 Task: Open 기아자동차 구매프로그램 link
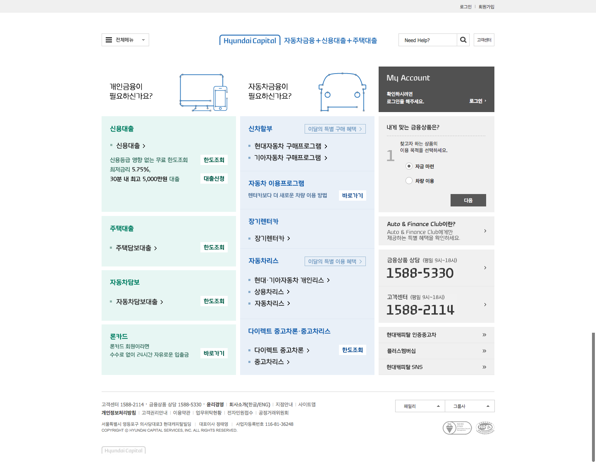point(291,158)
